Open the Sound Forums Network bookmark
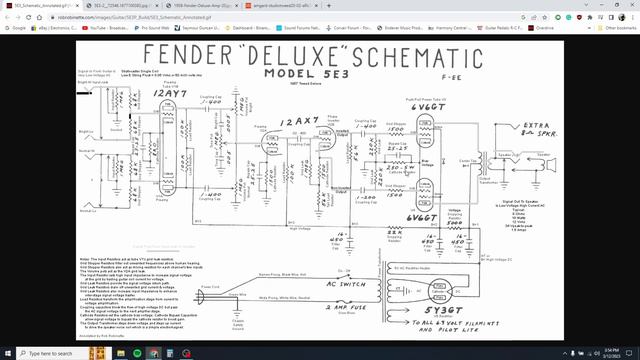640x360 pixels. tap(298, 28)
